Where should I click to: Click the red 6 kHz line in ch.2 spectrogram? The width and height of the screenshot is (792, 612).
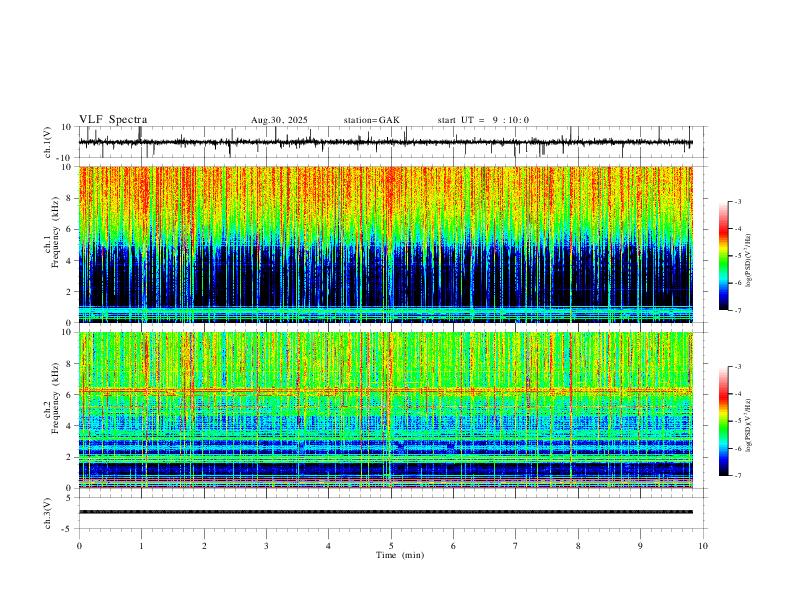click(x=385, y=390)
